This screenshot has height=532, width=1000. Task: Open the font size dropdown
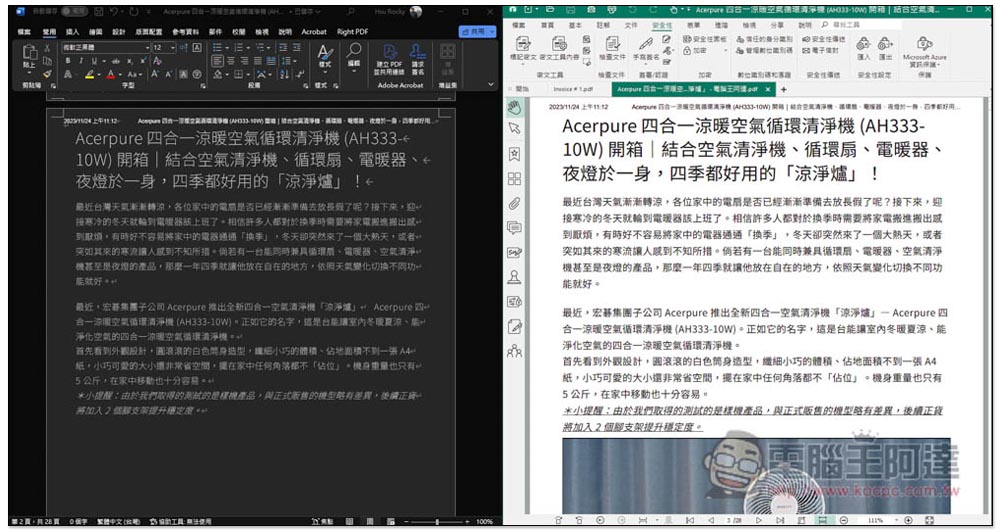(x=172, y=48)
